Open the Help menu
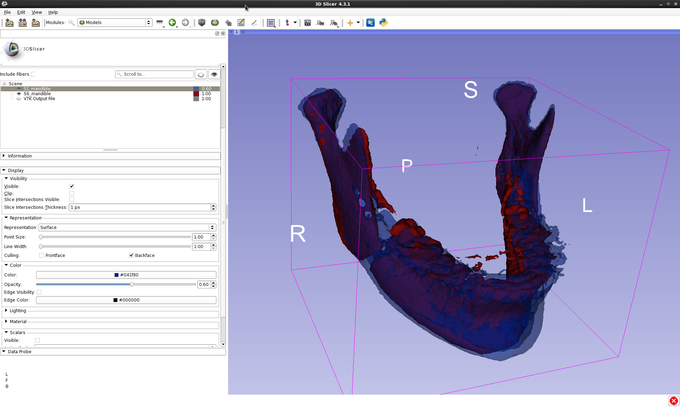The image size is (680, 407). tap(53, 12)
